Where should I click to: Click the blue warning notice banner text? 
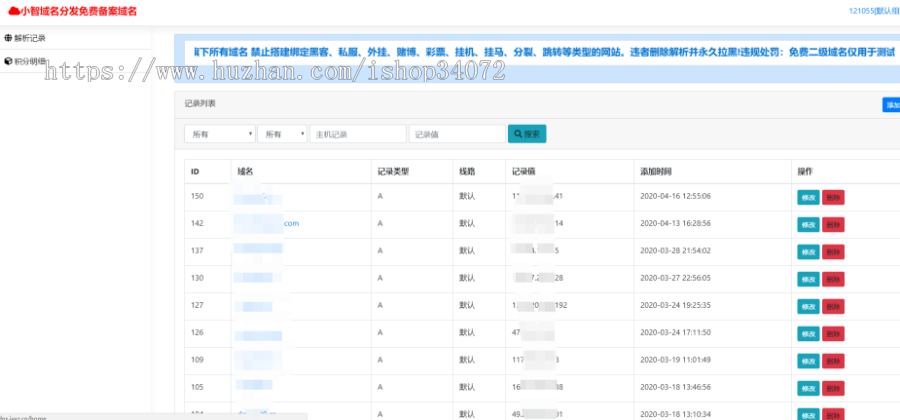(x=545, y=53)
